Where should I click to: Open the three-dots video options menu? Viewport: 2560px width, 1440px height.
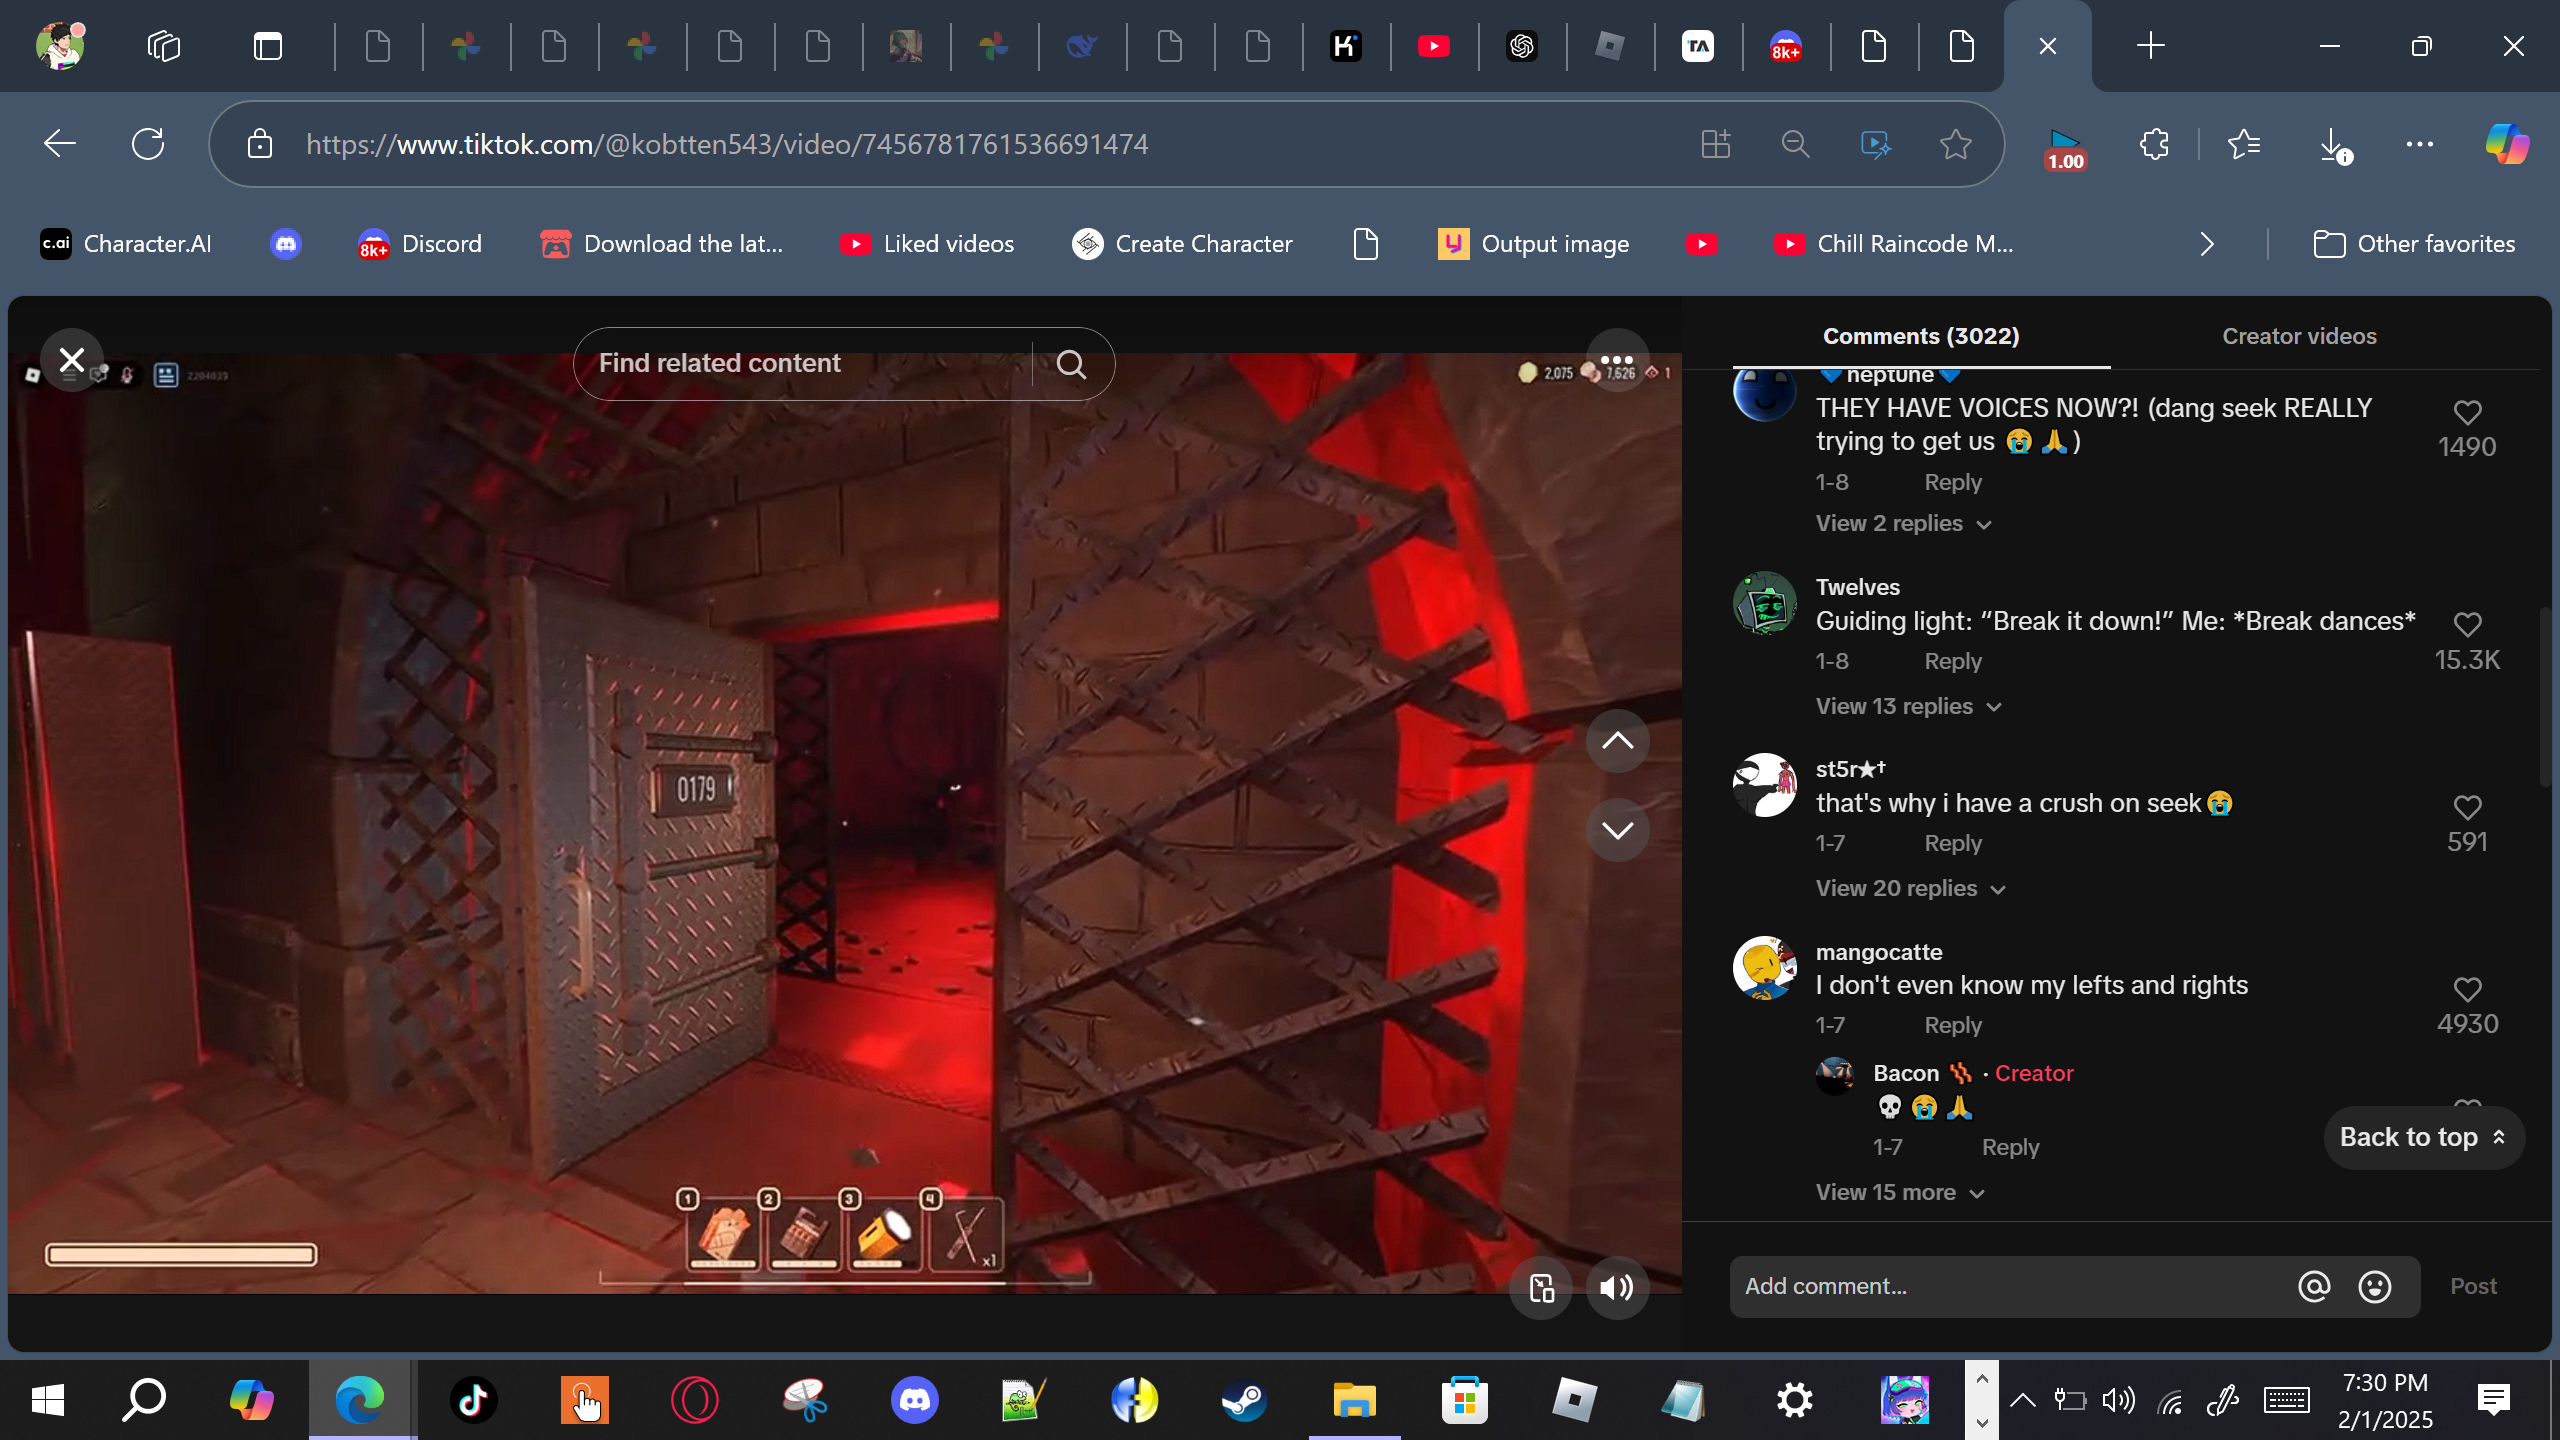pyautogui.click(x=1616, y=360)
